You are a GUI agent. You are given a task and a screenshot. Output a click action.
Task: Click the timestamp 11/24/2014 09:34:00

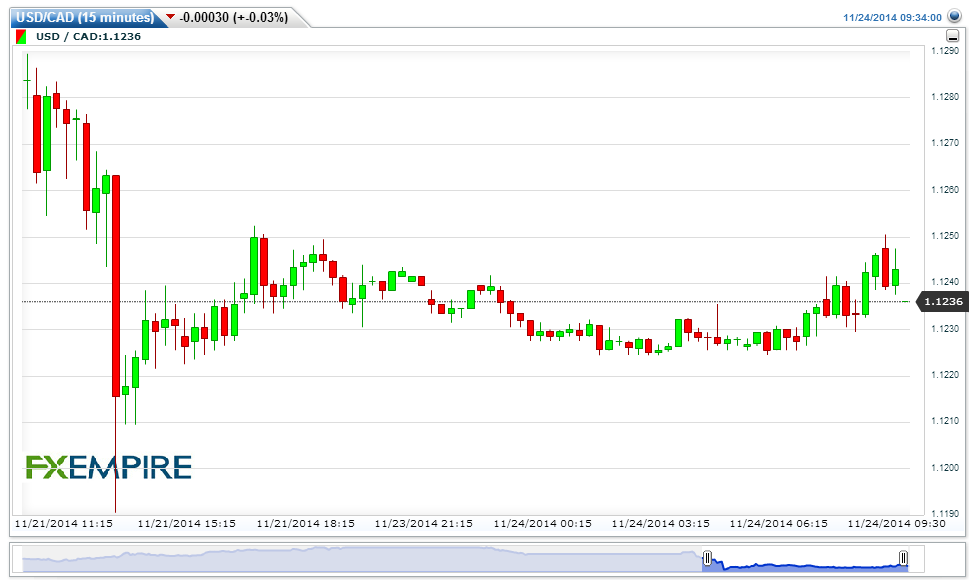pyautogui.click(x=892, y=17)
